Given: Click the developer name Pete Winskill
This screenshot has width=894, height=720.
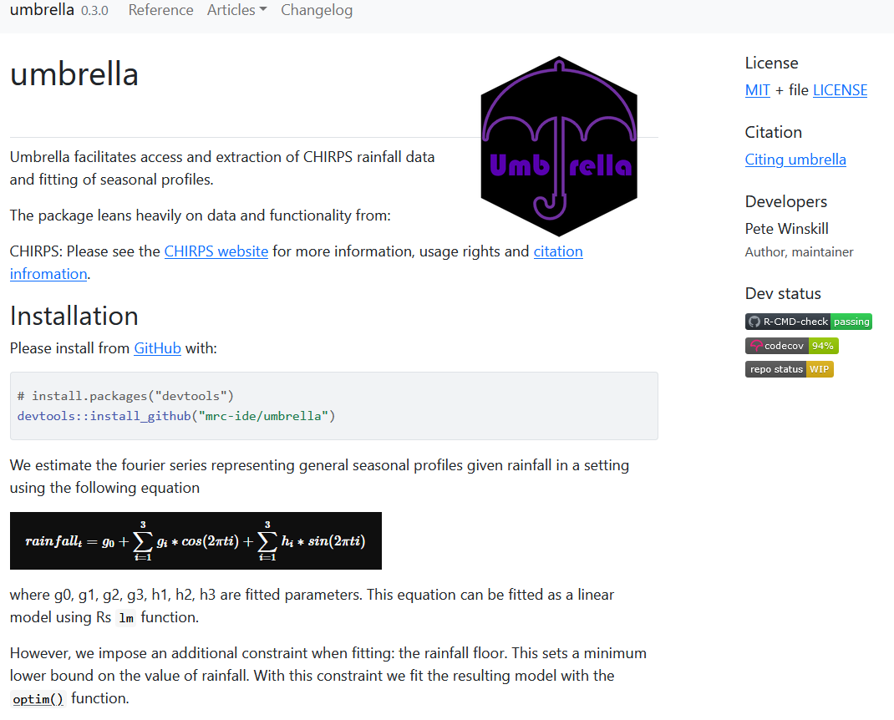Looking at the screenshot, I should tap(786, 229).
